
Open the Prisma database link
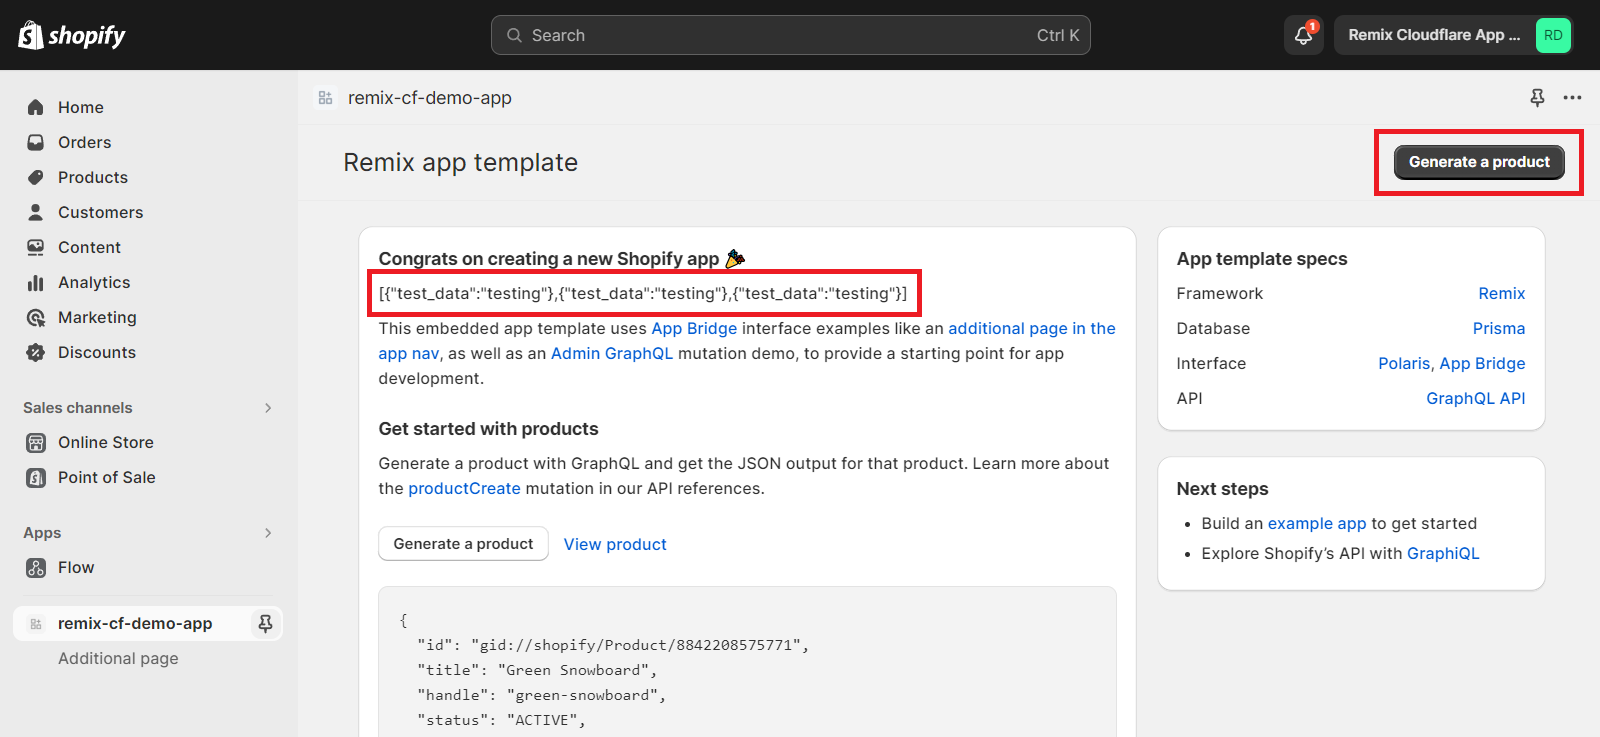click(1498, 328)
